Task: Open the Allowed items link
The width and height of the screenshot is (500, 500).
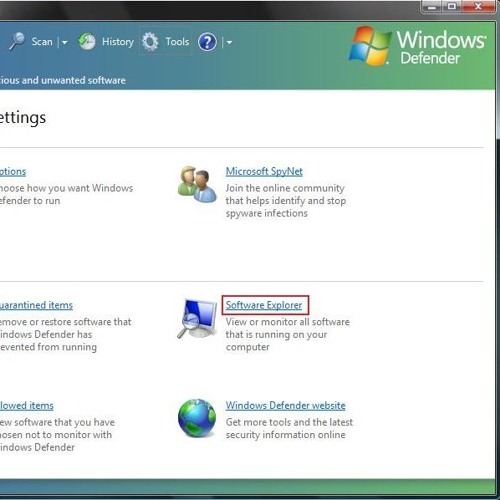Action: [27, 405]
